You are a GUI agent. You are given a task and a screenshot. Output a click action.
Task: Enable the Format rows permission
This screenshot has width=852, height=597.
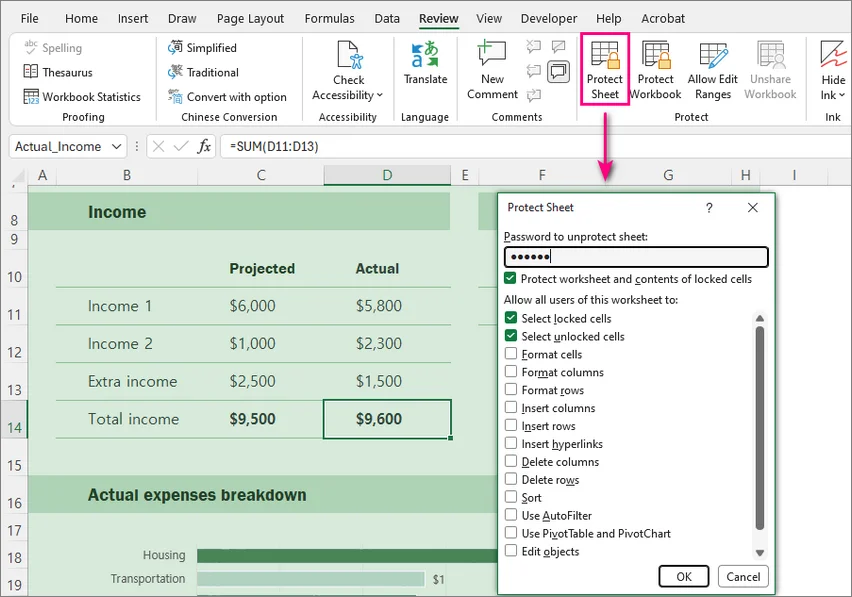pos(511,389)
